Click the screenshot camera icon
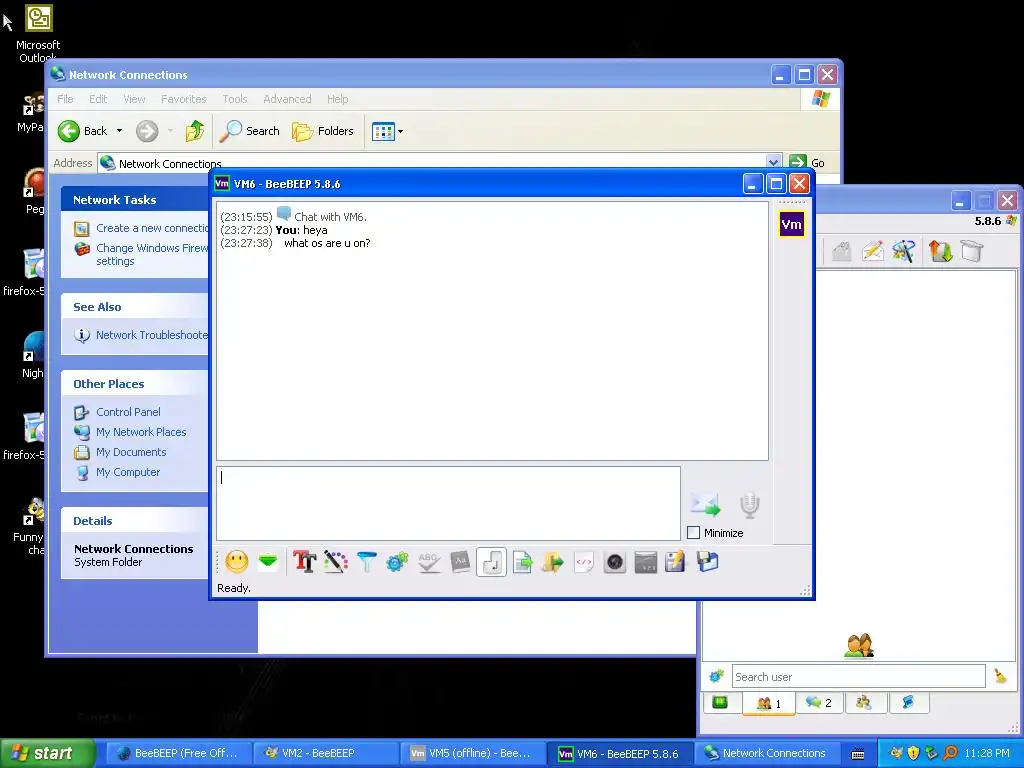Viewport: 1024px width, 768px height. [x=615, y=562]
